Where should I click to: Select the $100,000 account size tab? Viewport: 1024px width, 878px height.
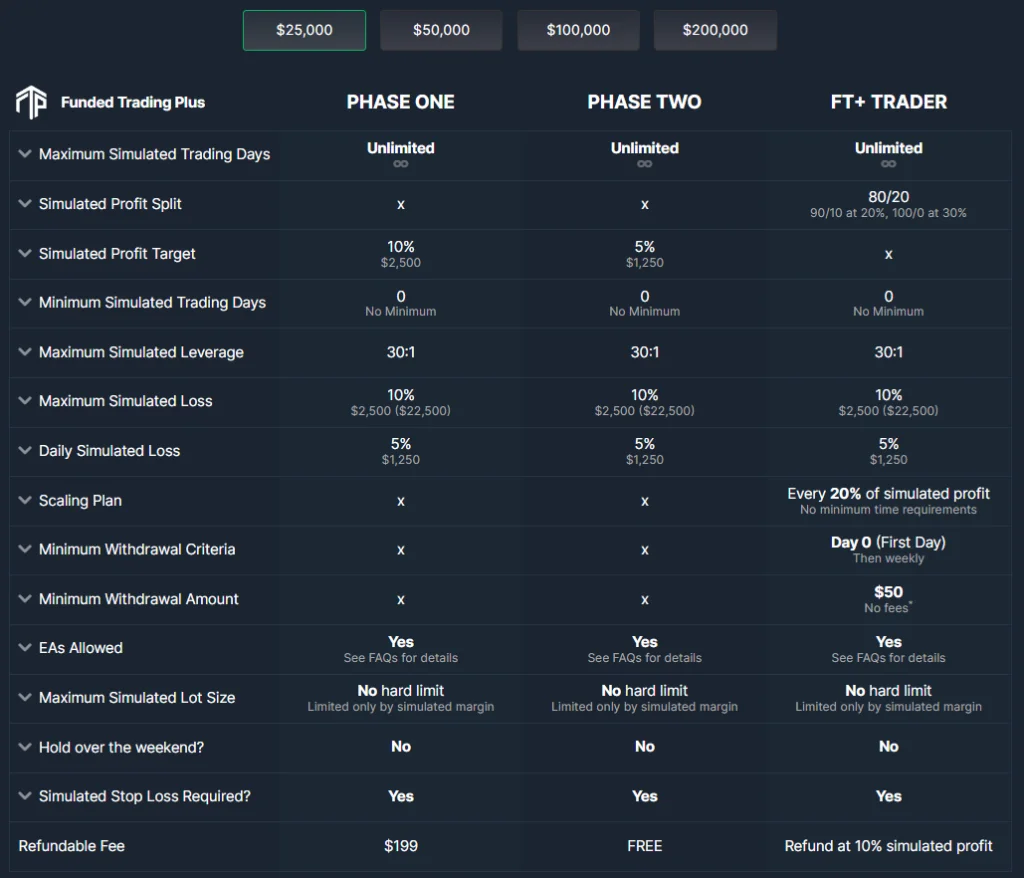(x=579, y=30)
